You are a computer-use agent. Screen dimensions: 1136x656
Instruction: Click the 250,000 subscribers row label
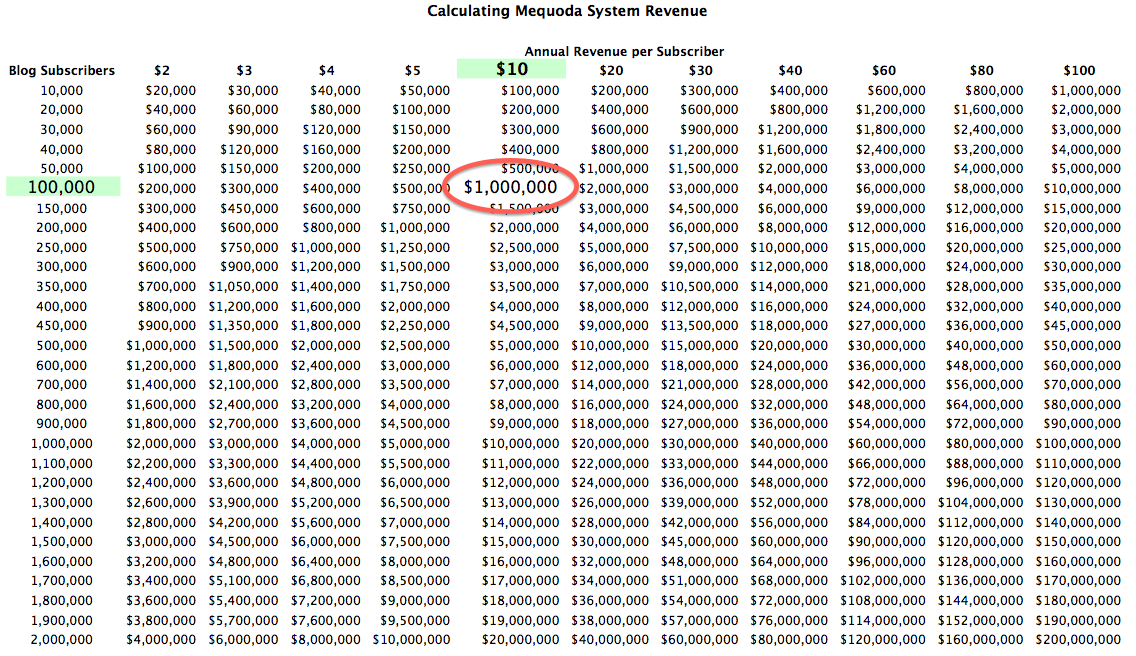tap(62, 247)
